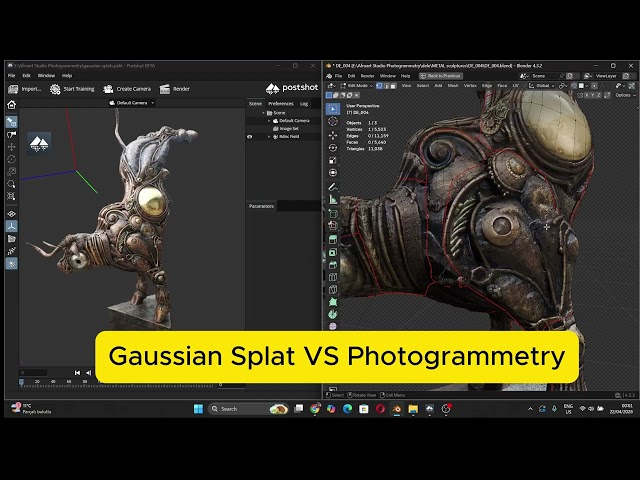Select the Select Box tool in Blender
Screen dimensions: 640x480
pyautogui.click(x=333, y=109)
